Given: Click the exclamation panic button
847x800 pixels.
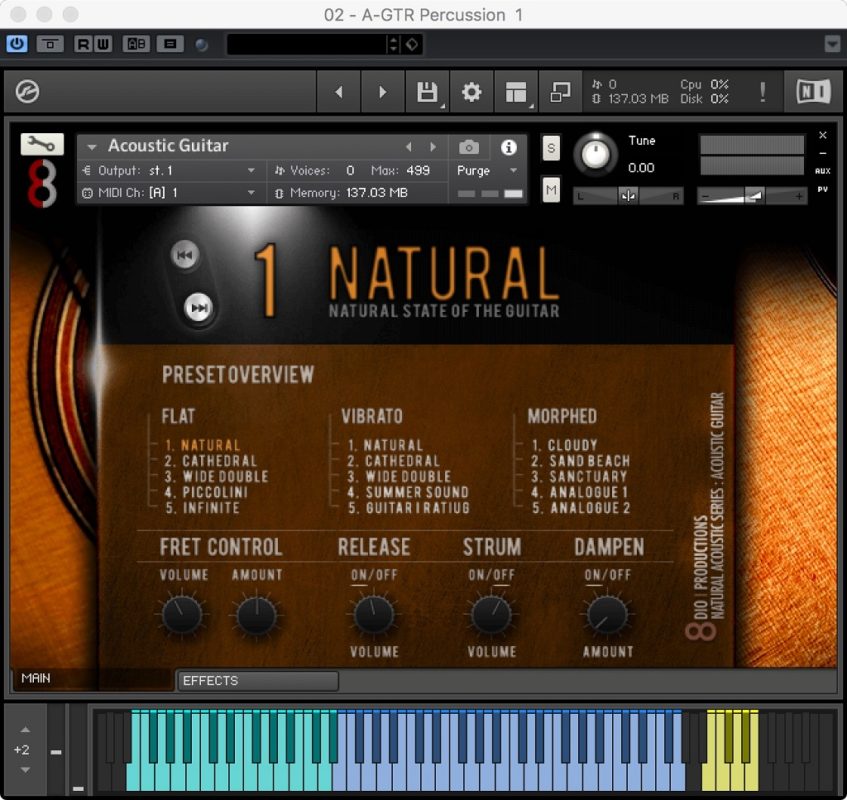Looking at the screenshot, I should coord(762,92).
